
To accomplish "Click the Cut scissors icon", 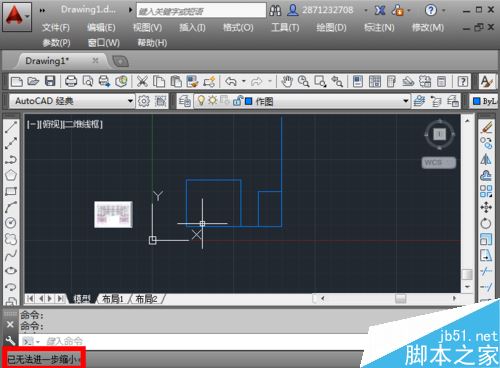I will point(142,81).
